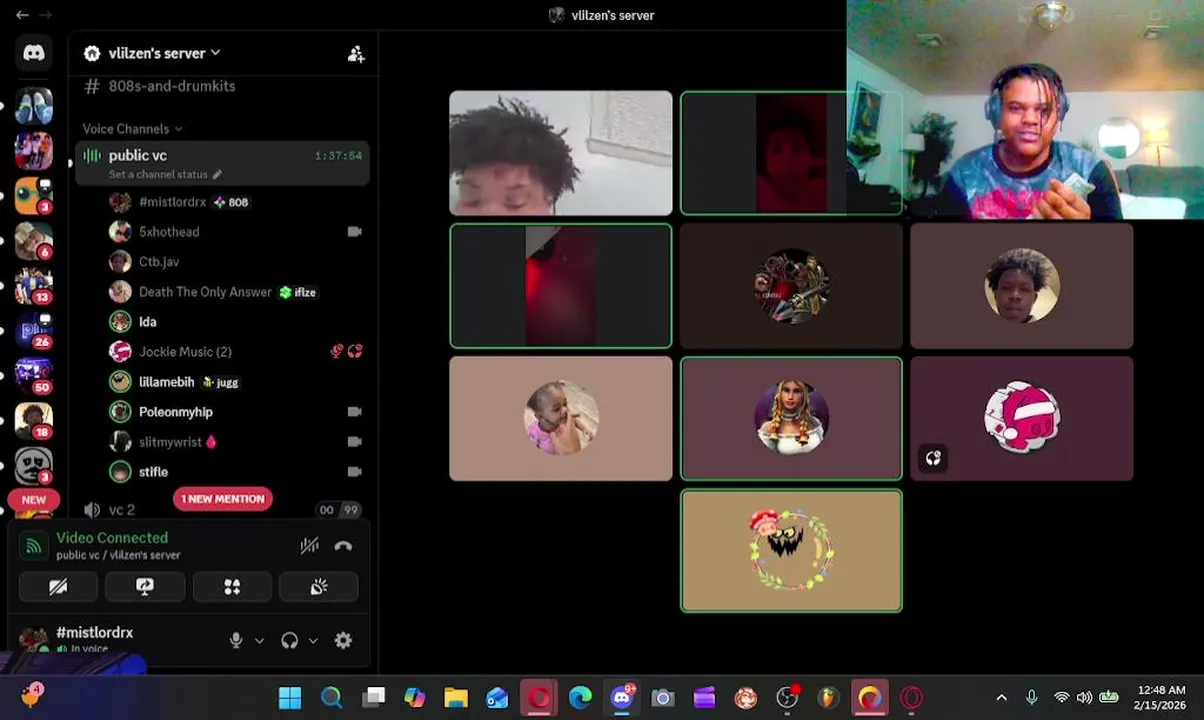Click camera icon next to stifle
This screenshot has width=1204, height=720.
click(x=354, y=472)
